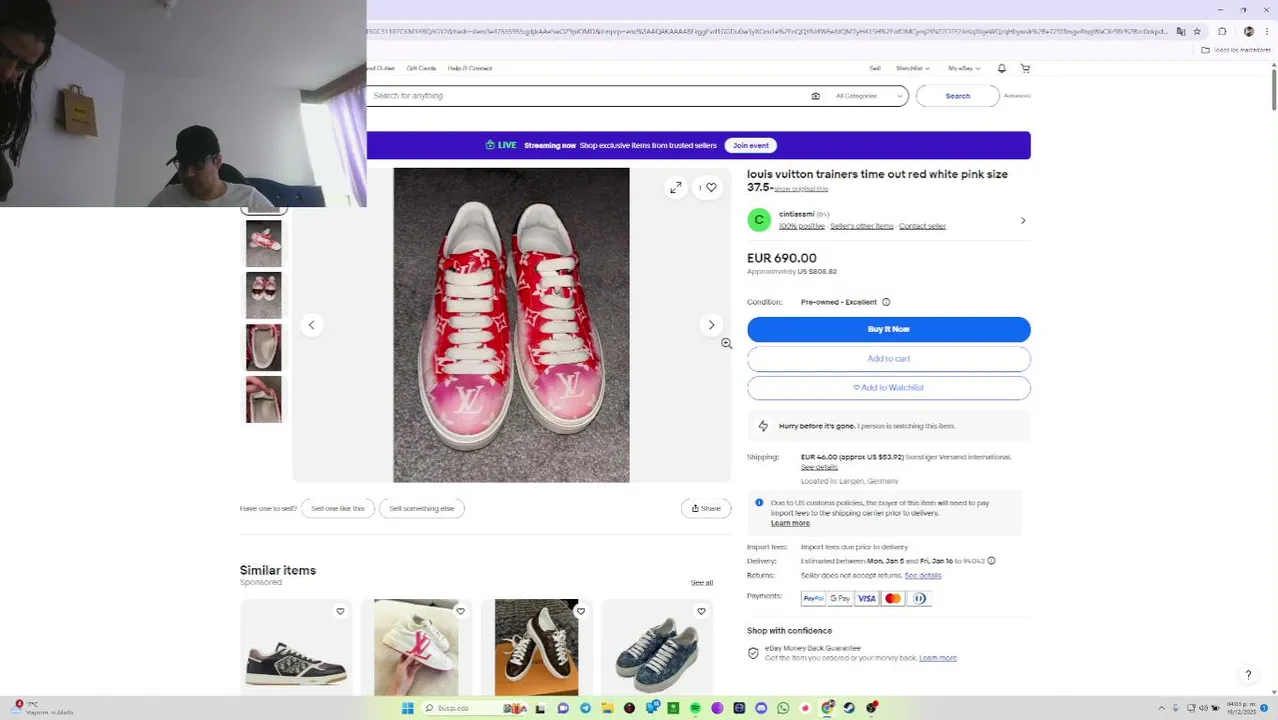Show next product photo arrow
1278x720 pixels.
[x=711, y=325]
